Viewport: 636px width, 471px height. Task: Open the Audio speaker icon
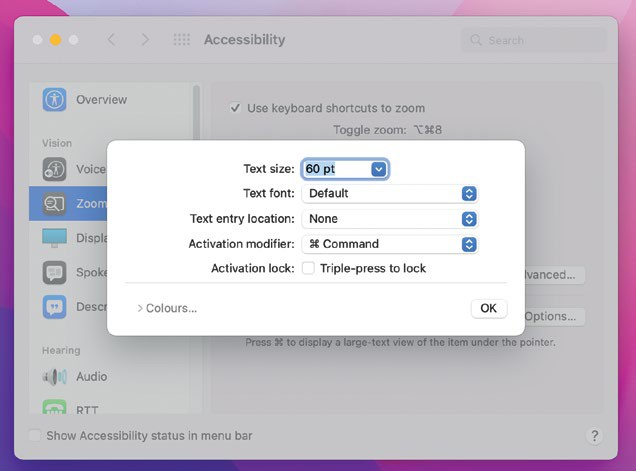click(x=54, y=377)
